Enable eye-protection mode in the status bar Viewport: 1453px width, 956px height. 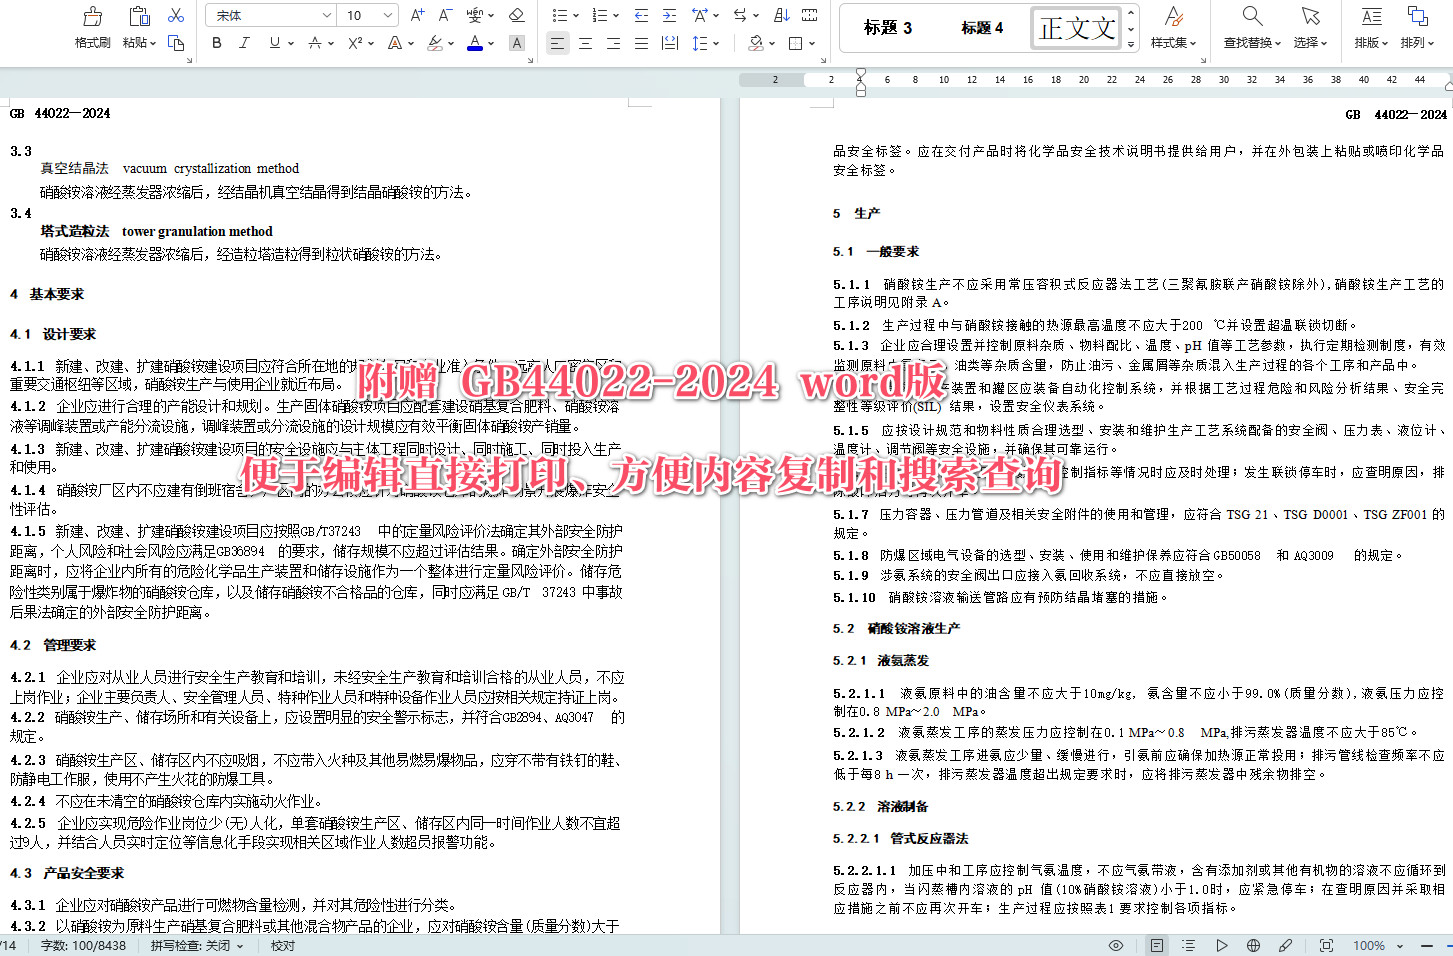[x=1115, y=944]
